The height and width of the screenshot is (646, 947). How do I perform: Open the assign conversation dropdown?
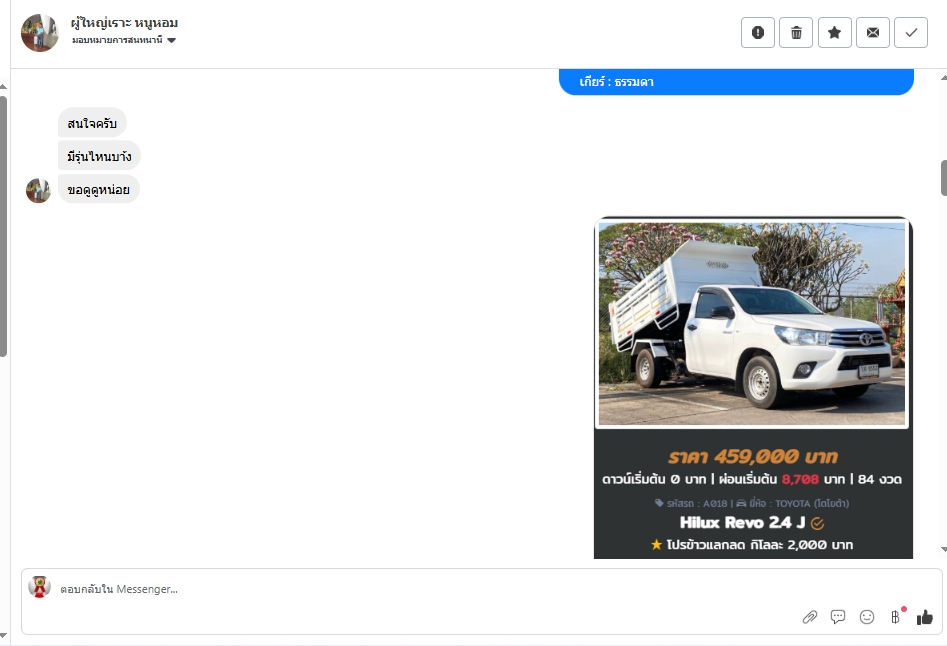(x=124, y=40)
